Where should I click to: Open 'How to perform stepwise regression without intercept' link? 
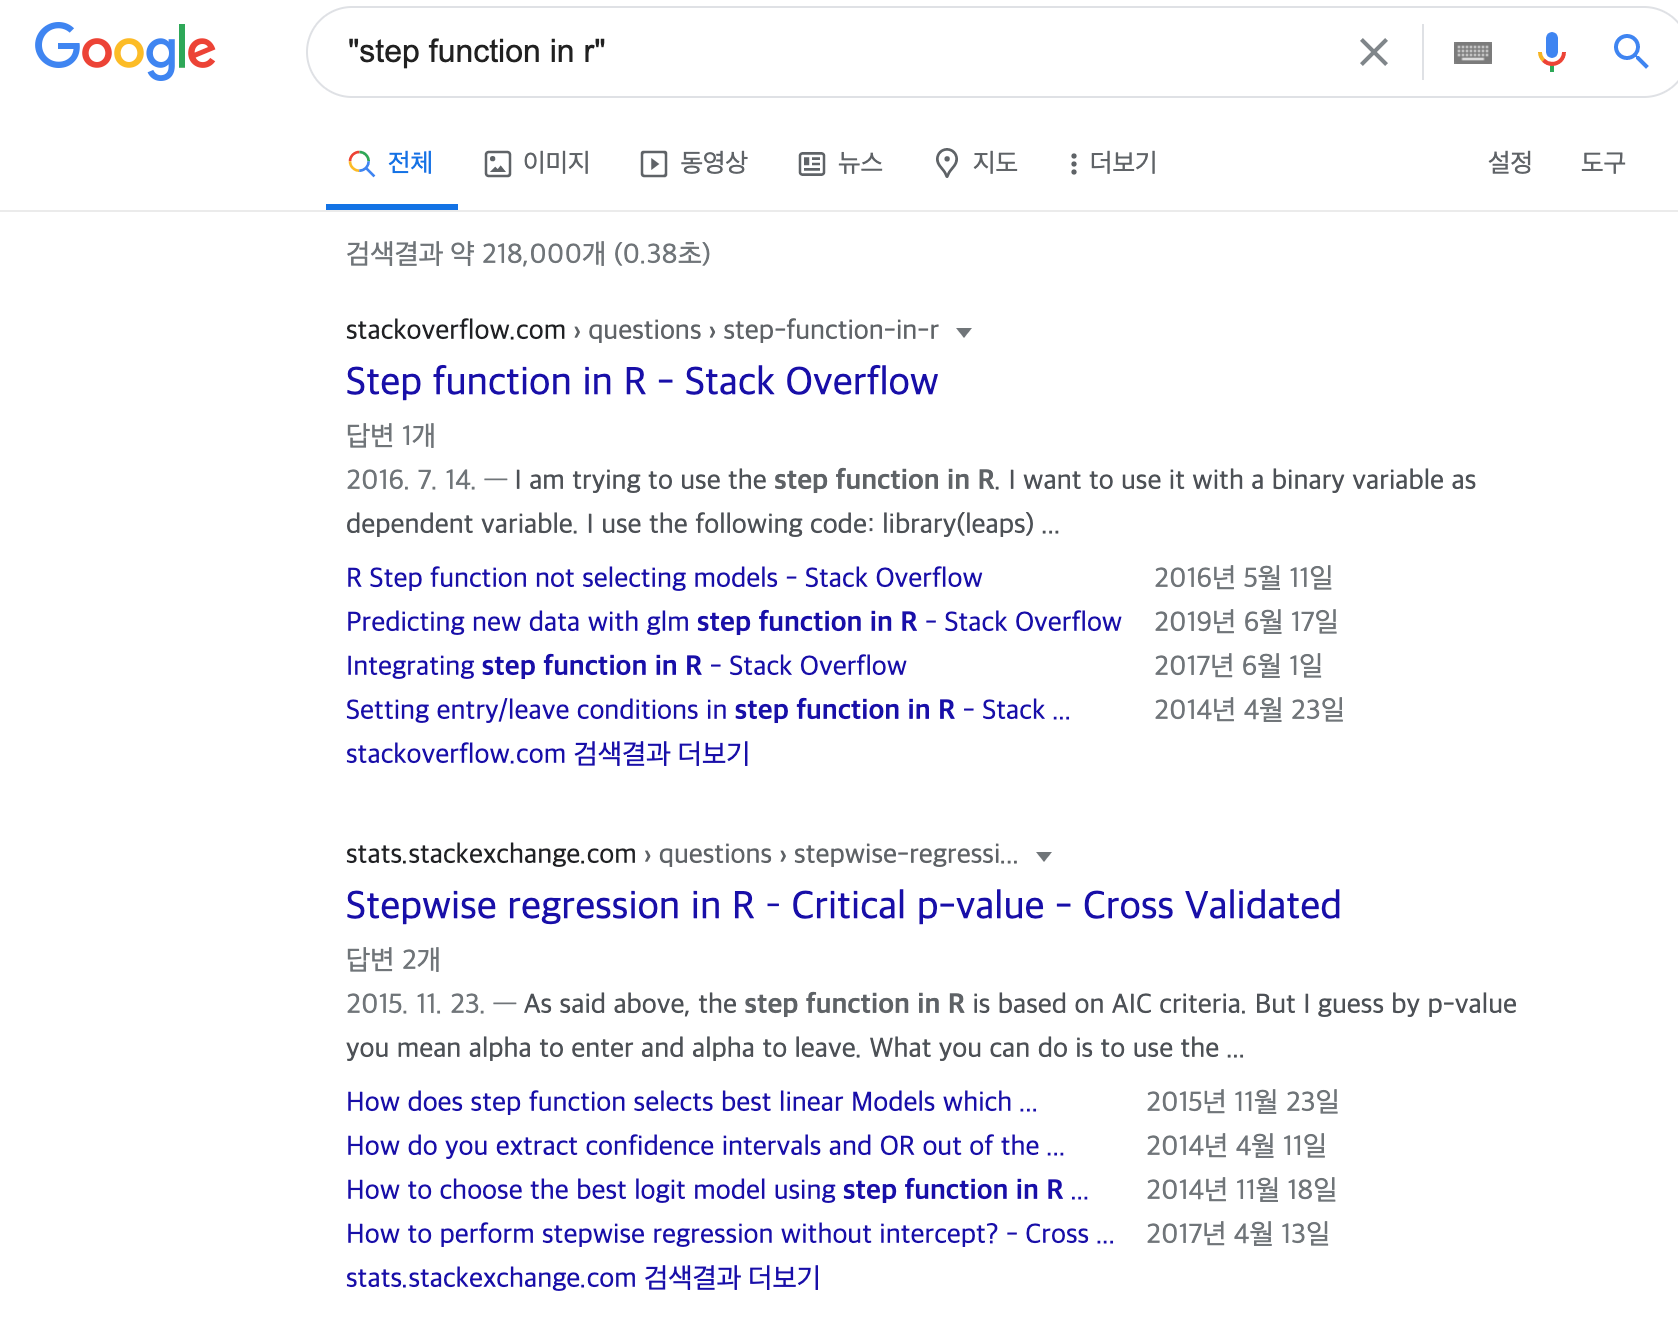[x=730, y=1234]
